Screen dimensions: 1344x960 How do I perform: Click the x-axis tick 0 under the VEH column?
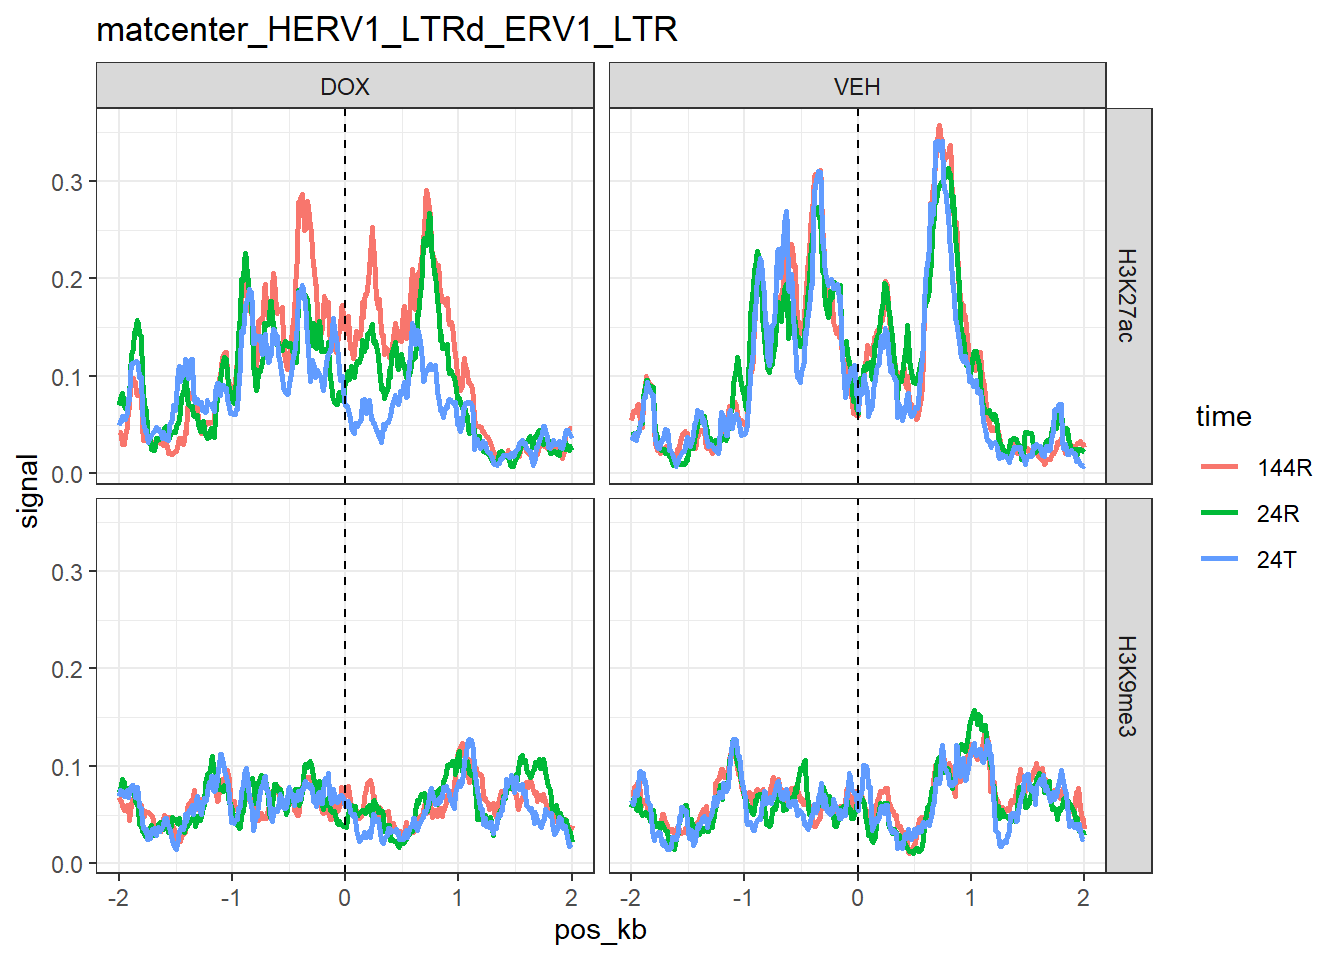857,897
